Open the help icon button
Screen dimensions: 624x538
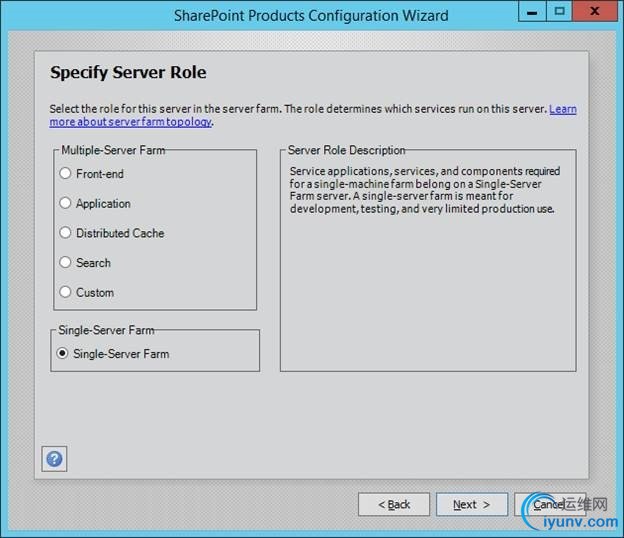tap(54, 459)
